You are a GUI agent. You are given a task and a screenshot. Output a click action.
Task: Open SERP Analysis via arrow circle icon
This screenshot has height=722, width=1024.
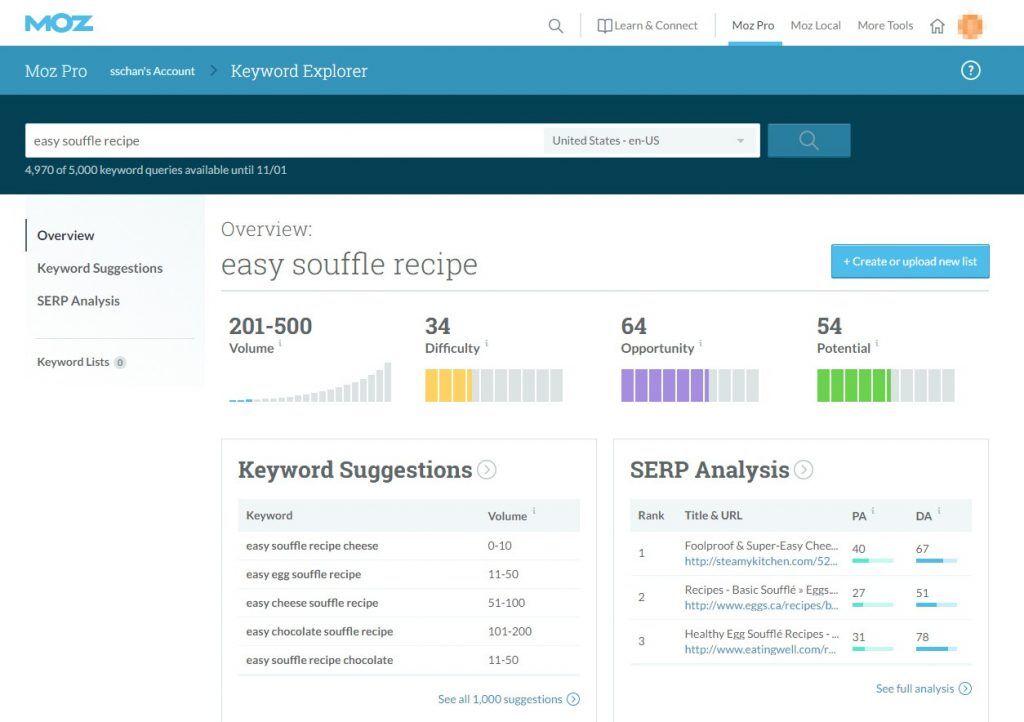pos(803,469)
